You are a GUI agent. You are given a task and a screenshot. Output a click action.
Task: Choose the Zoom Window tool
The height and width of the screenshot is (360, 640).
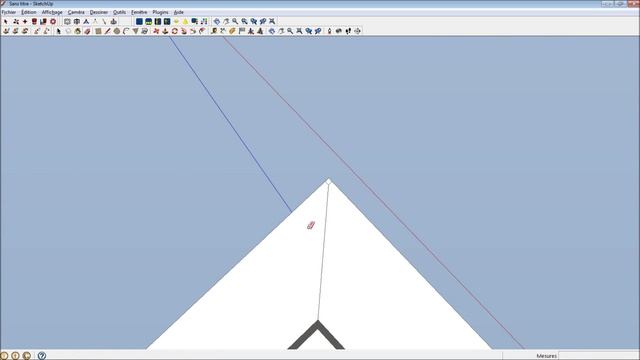pos(244,22)
